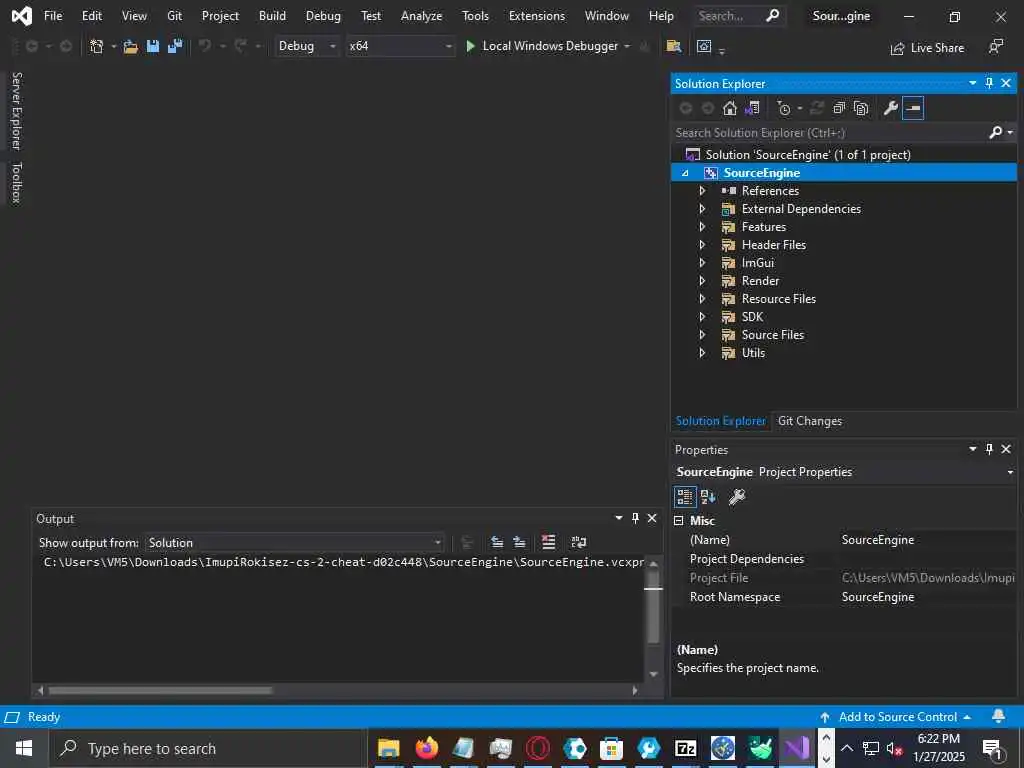Viewport: 1024px width, 768px height.
Task: Open the Build menu
Action: coord(272,16)
